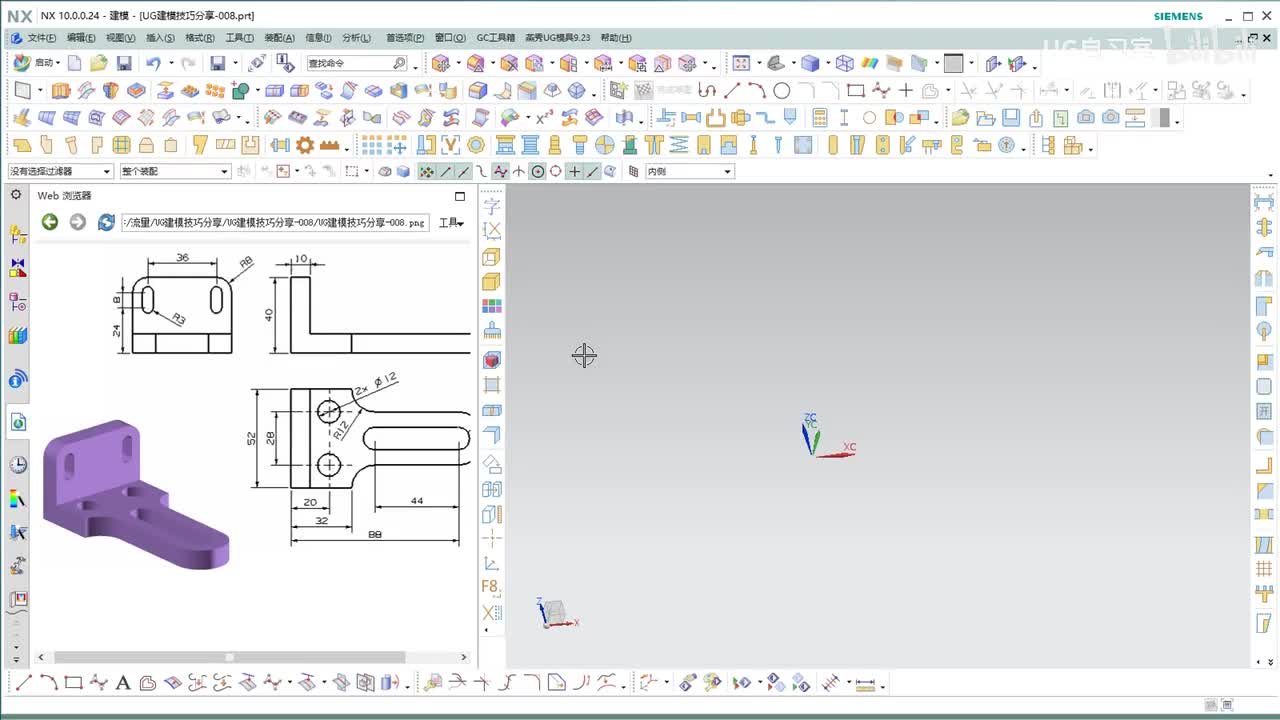
Task: Click the calculator icon
Action: coord(820,118)
